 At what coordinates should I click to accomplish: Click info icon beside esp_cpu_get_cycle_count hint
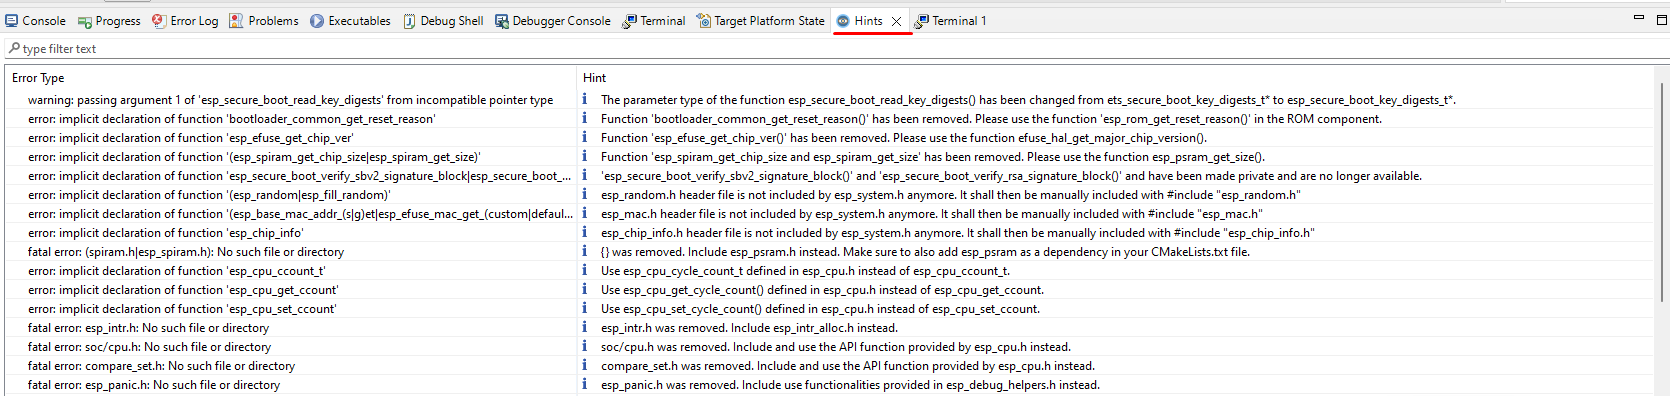[585, 289]
